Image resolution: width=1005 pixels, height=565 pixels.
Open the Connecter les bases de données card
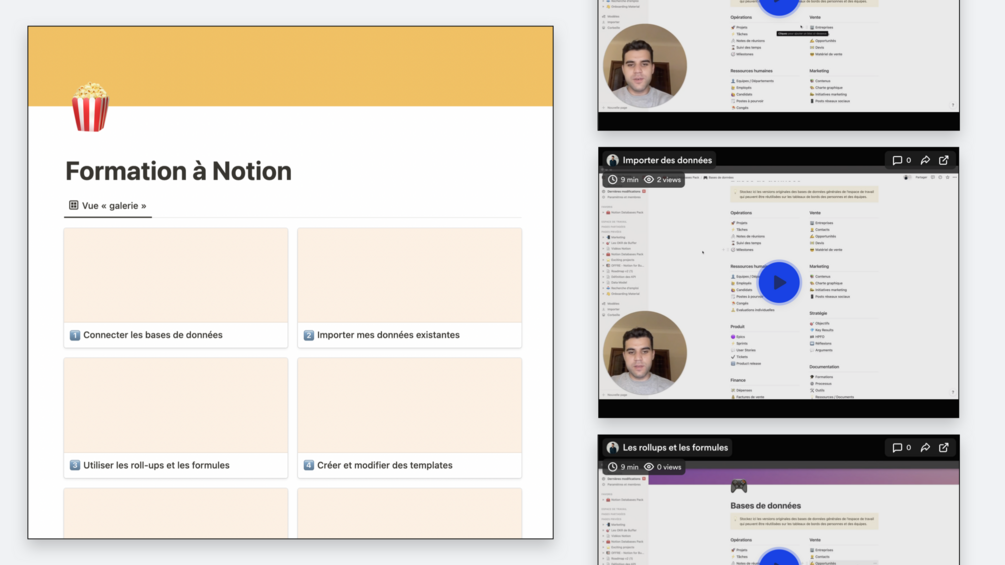[176, 288]
